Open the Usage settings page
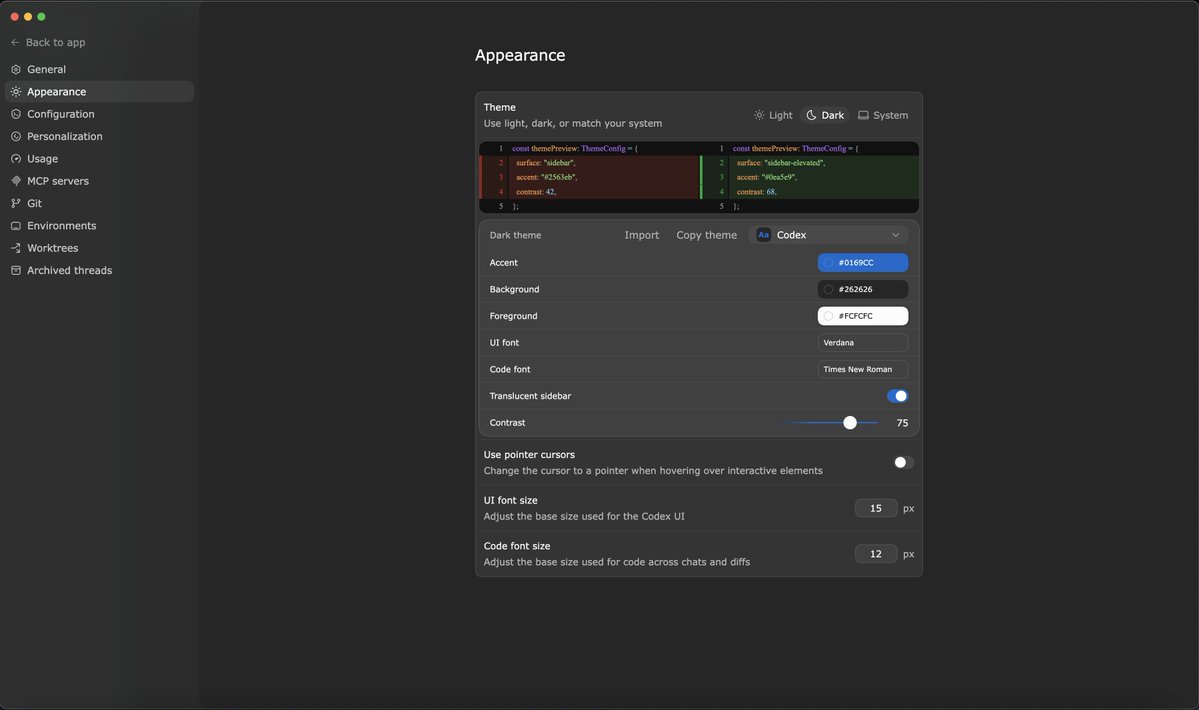 click(99, 158)
